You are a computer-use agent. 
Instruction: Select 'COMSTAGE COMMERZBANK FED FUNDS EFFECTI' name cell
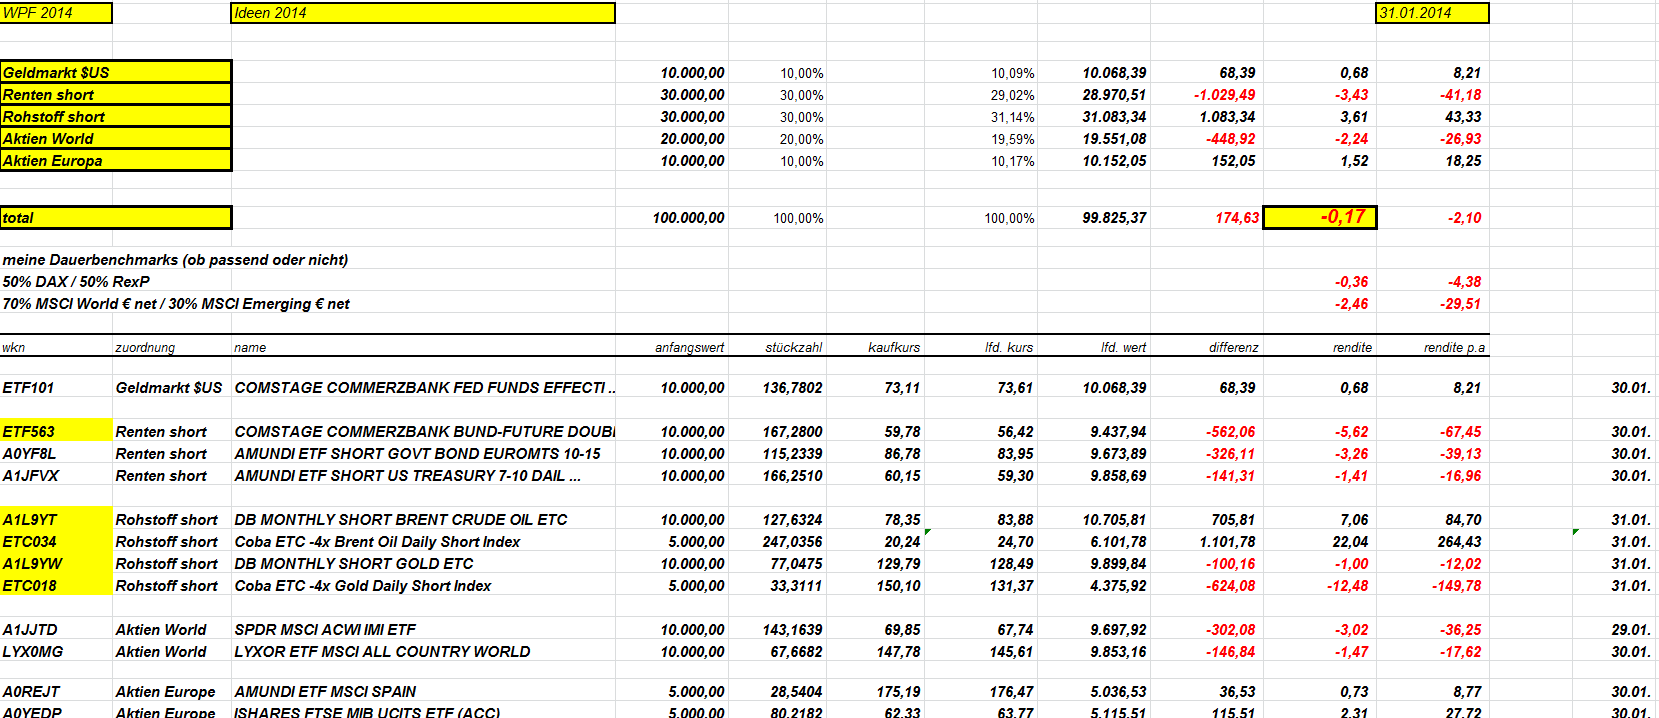coord(424,388)
